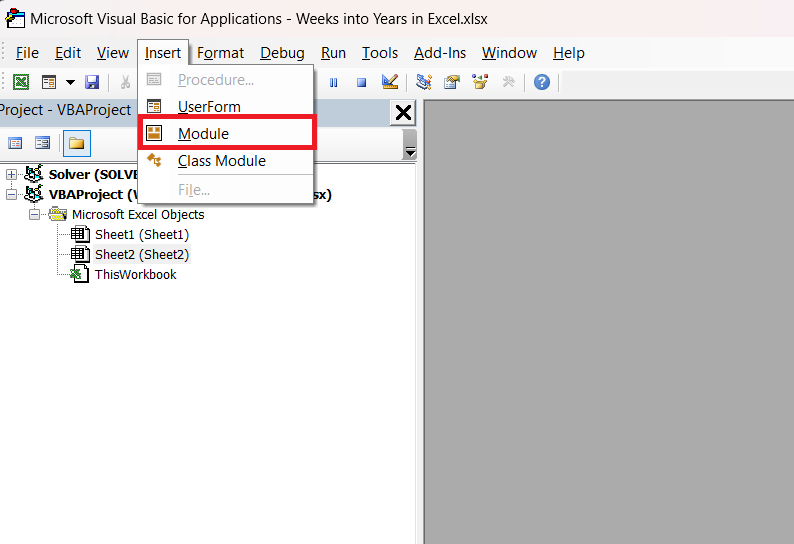794x544 pixels.
Task: Open Object Browser toolbar icon
Action: (x=480, y=82)
